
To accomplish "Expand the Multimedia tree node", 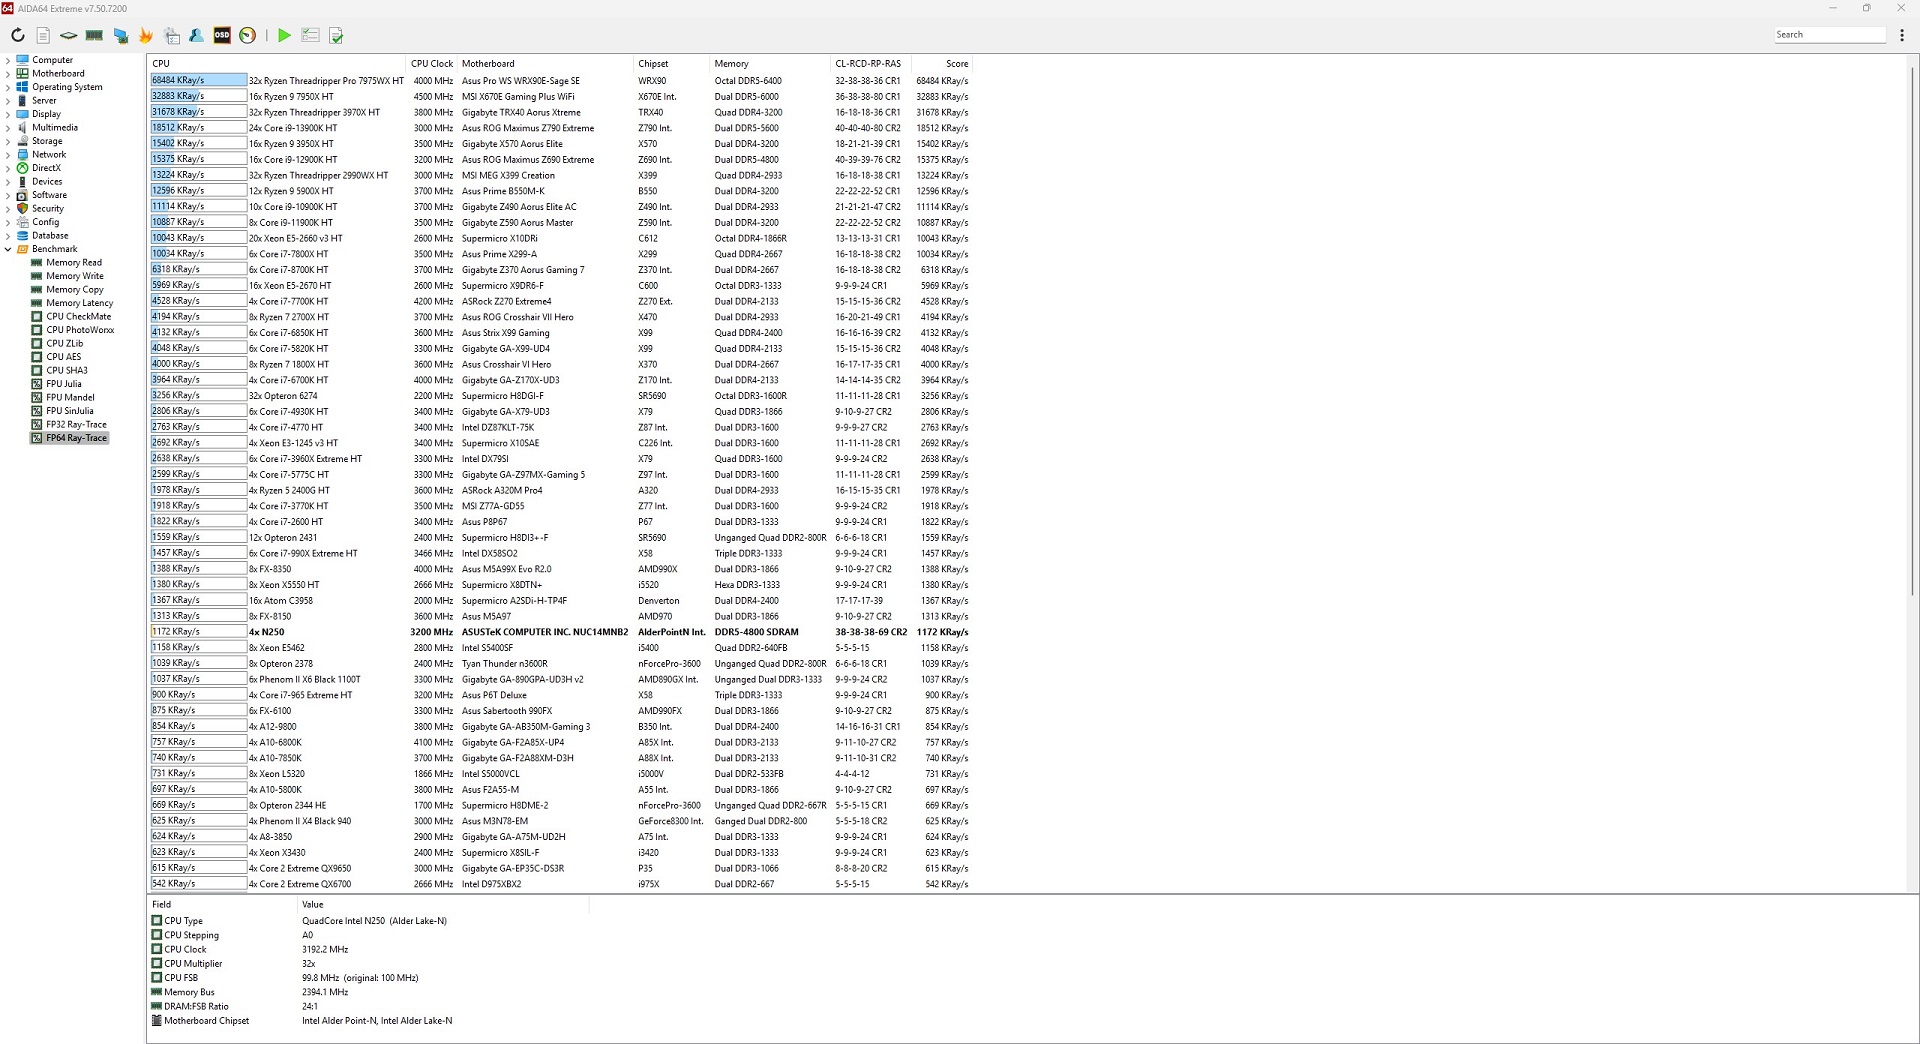I will pyautogui.click(x=8, y=127).
